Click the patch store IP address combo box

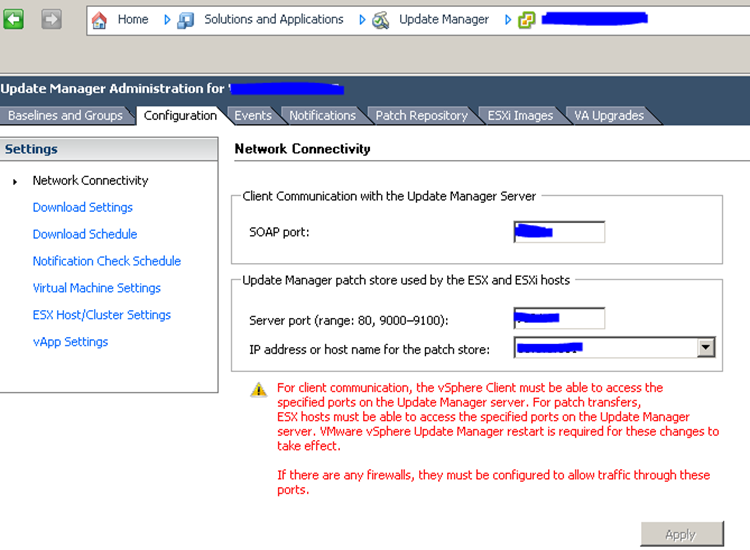pos(615,348)
